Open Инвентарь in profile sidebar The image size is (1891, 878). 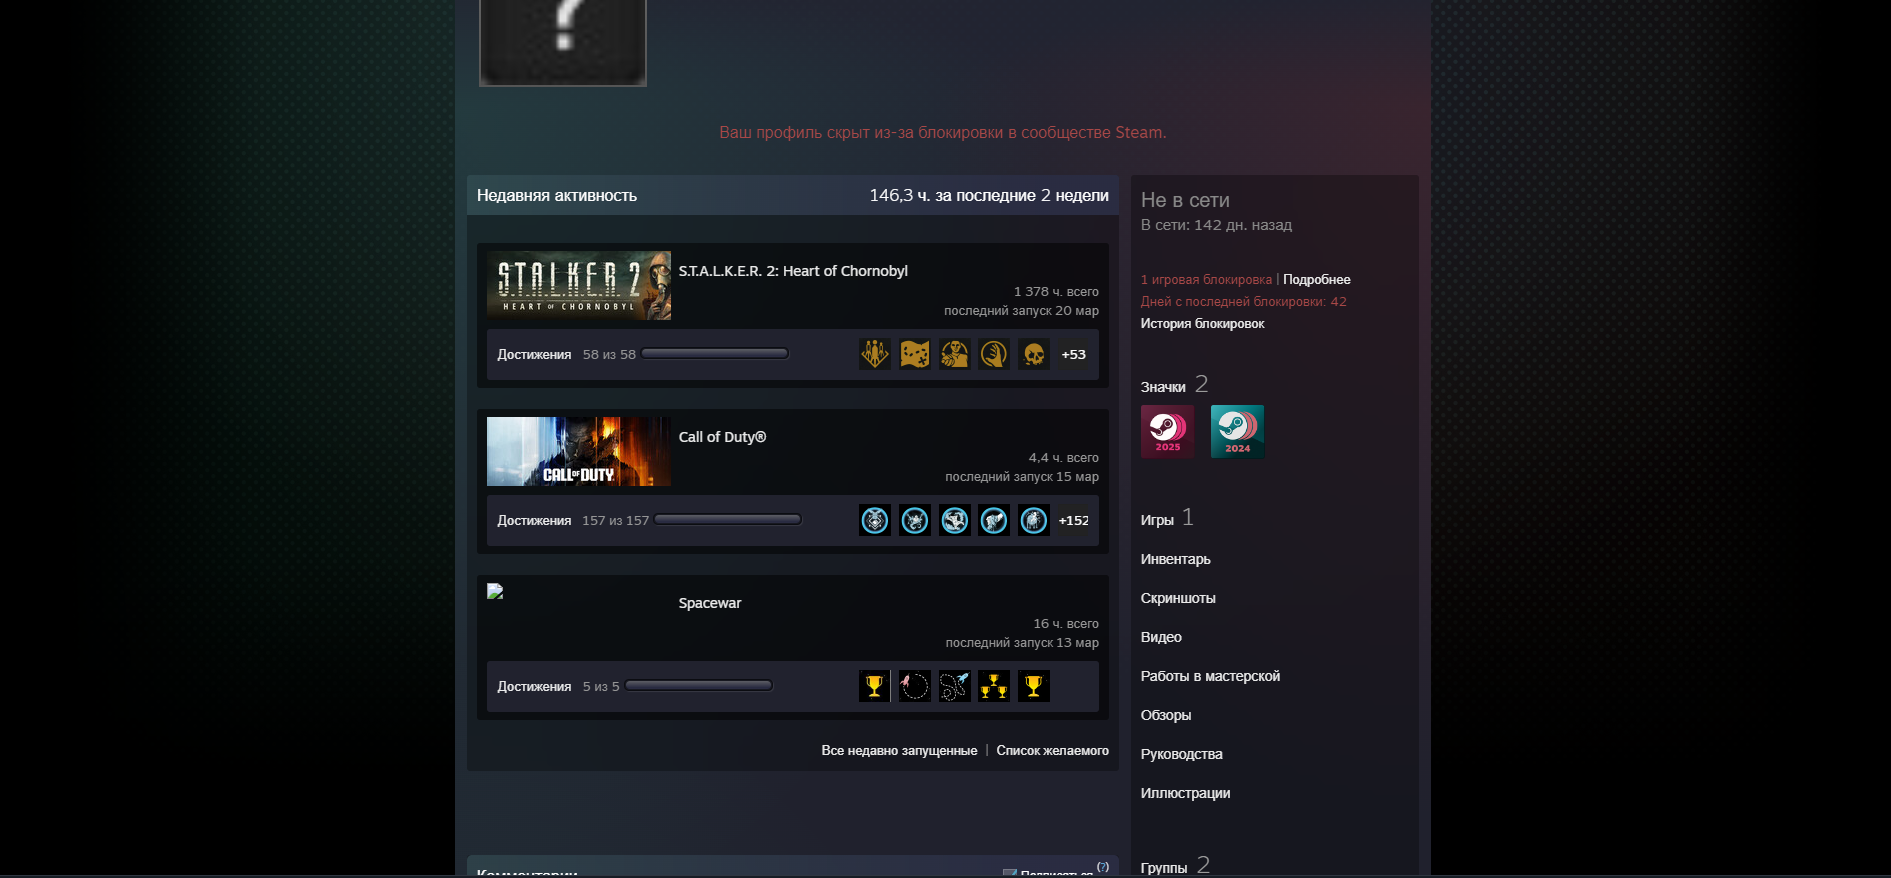tap(1176, 559)
